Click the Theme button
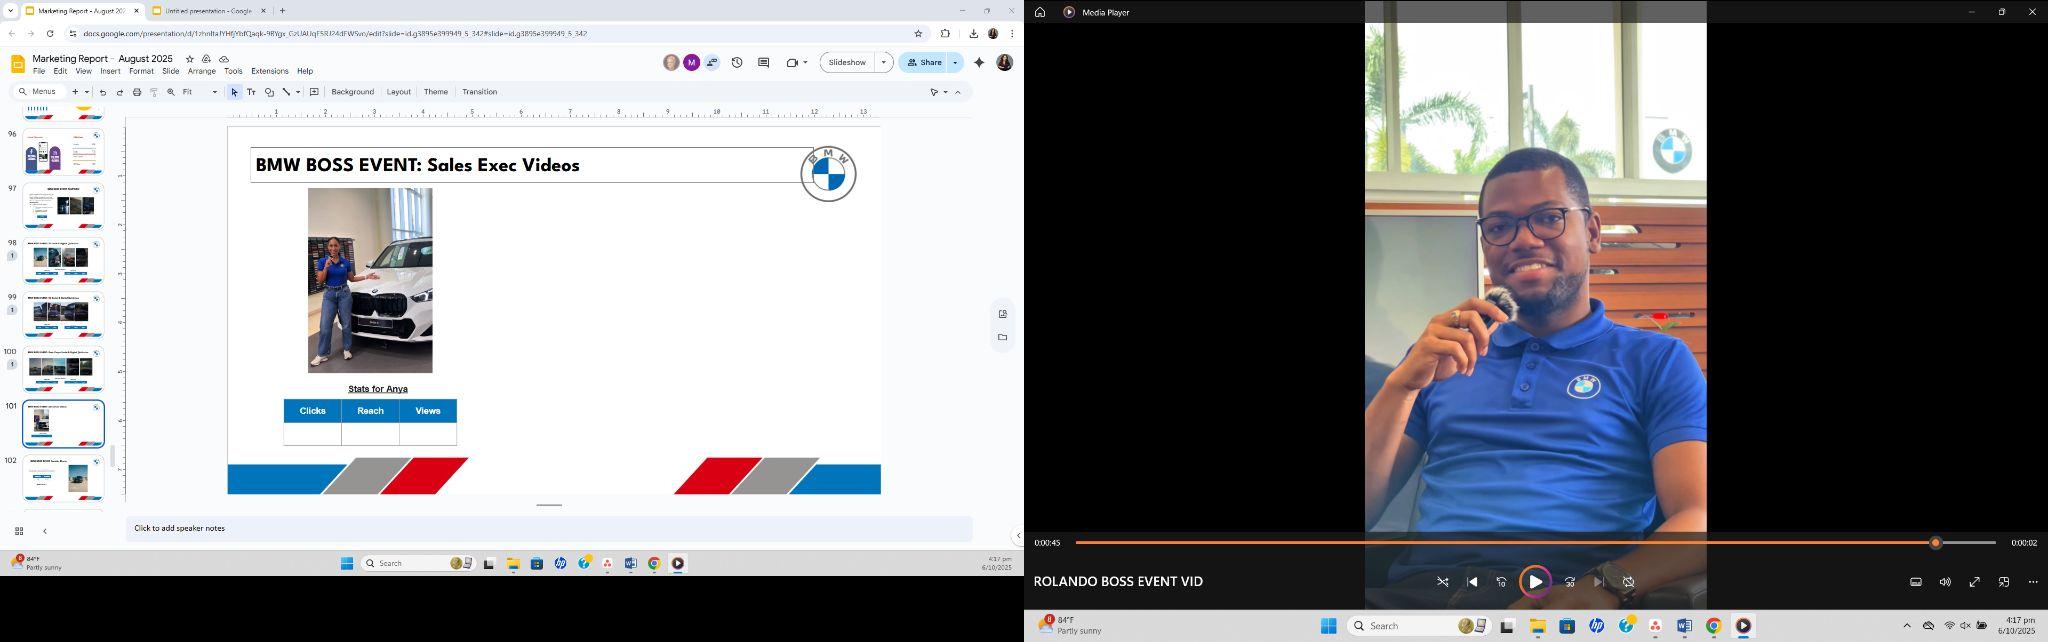The image size is (2048, 642). pos(435,92)
